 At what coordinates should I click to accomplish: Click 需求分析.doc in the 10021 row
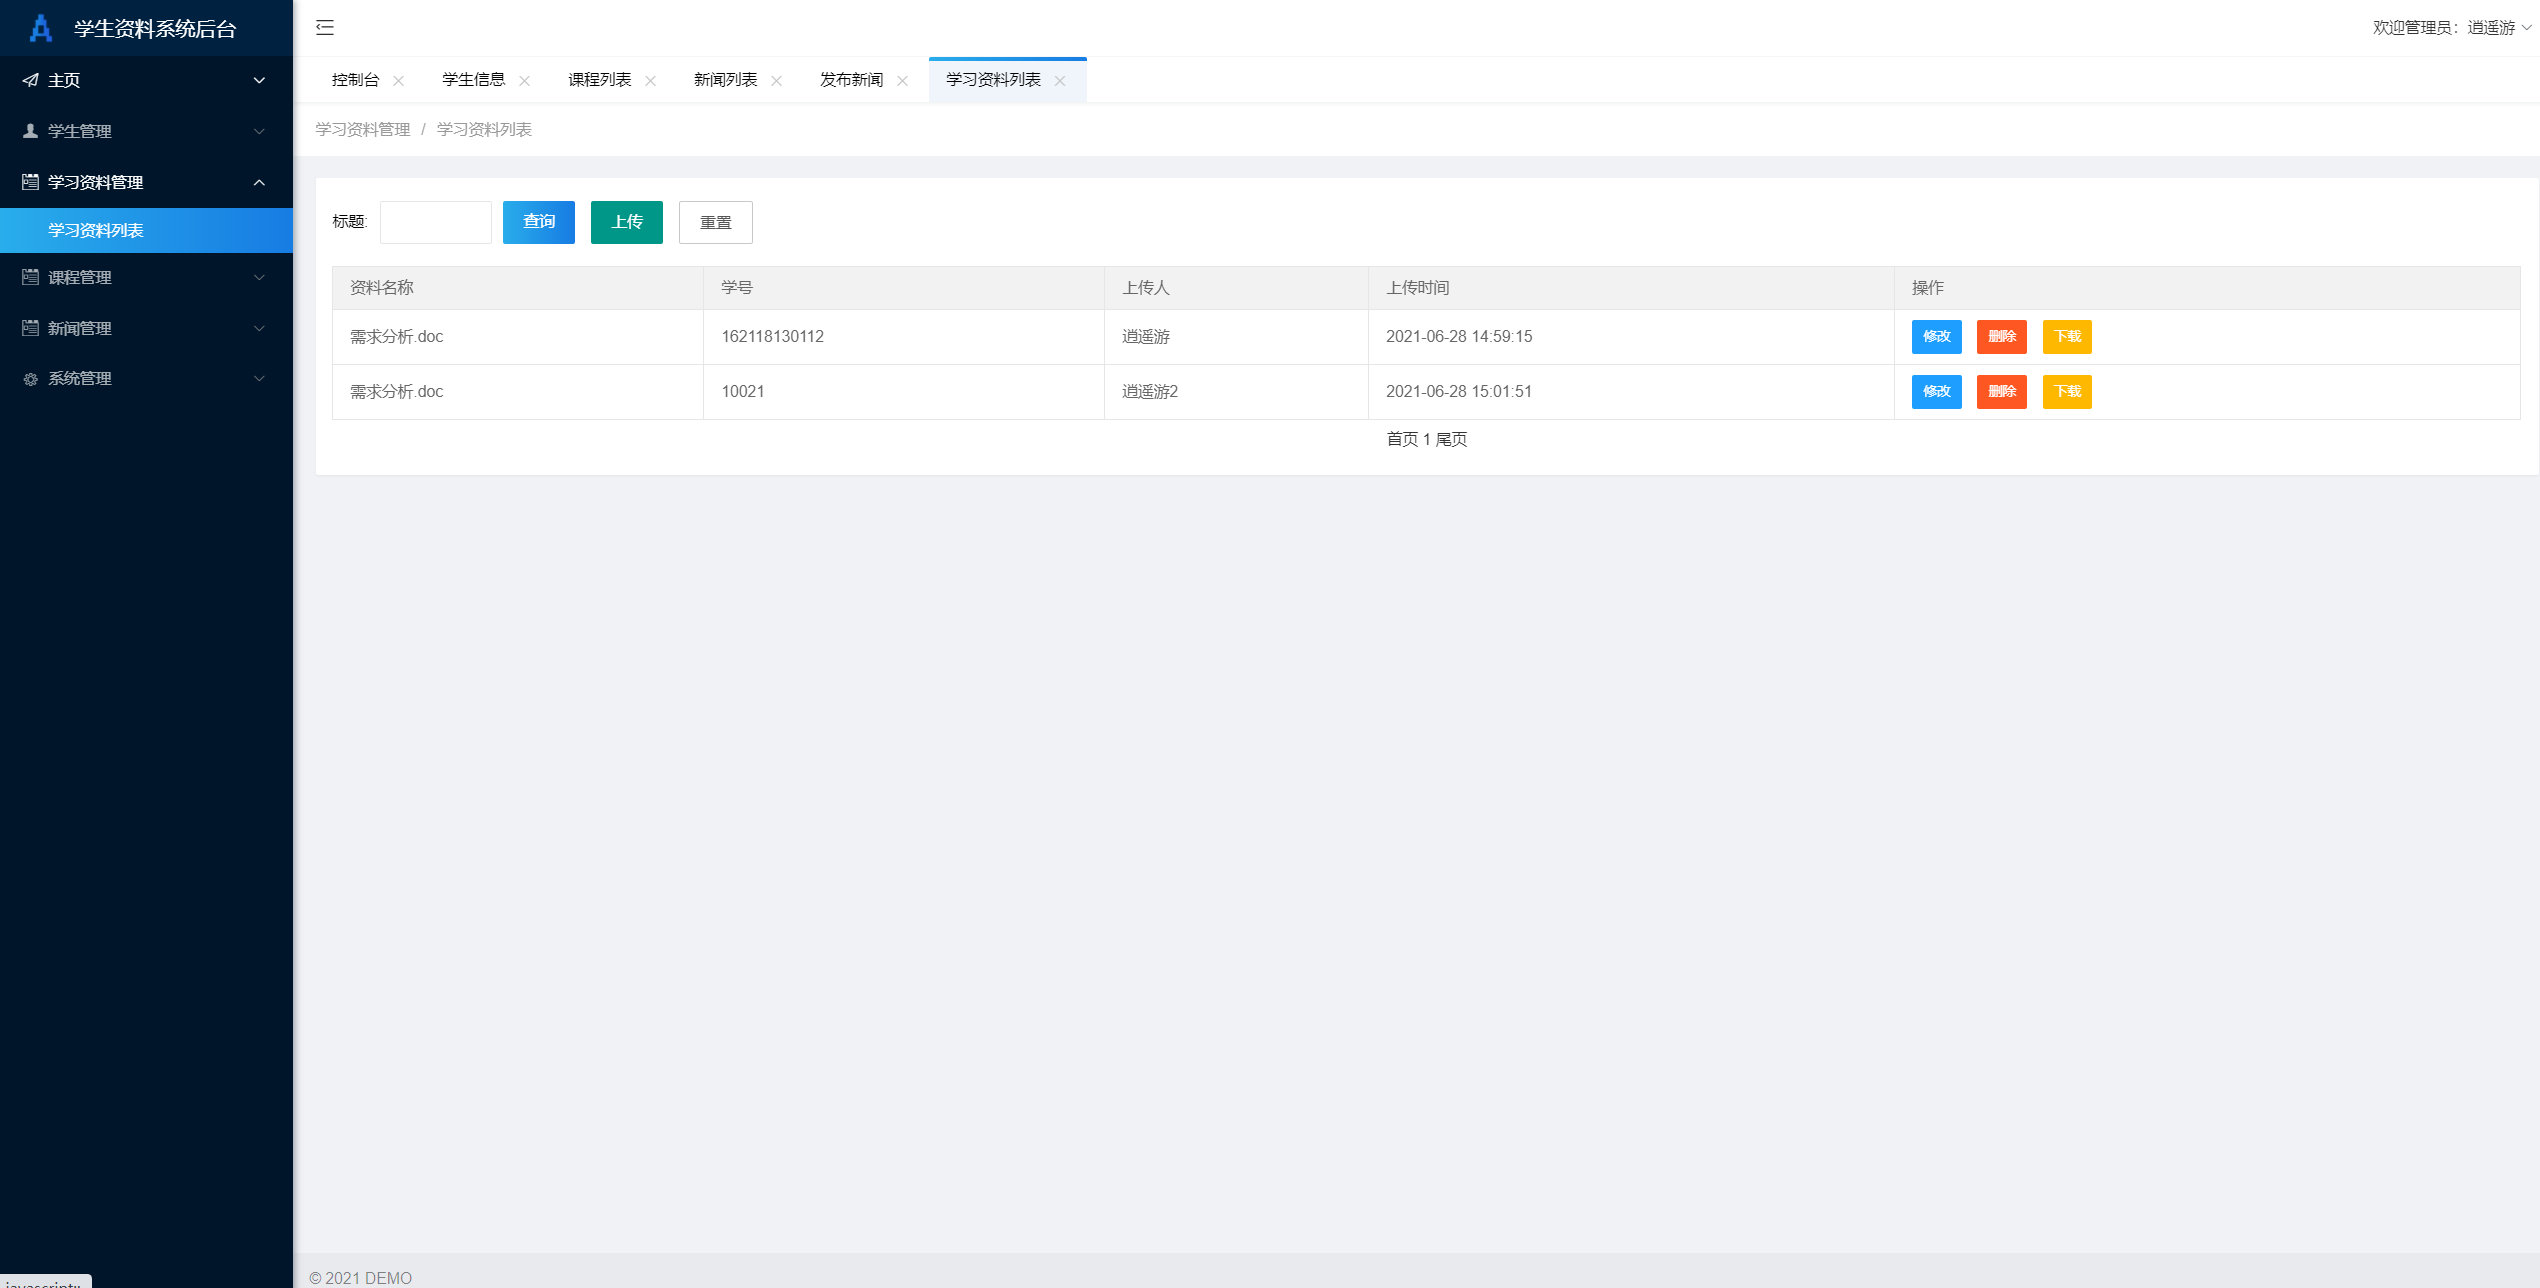397,392
